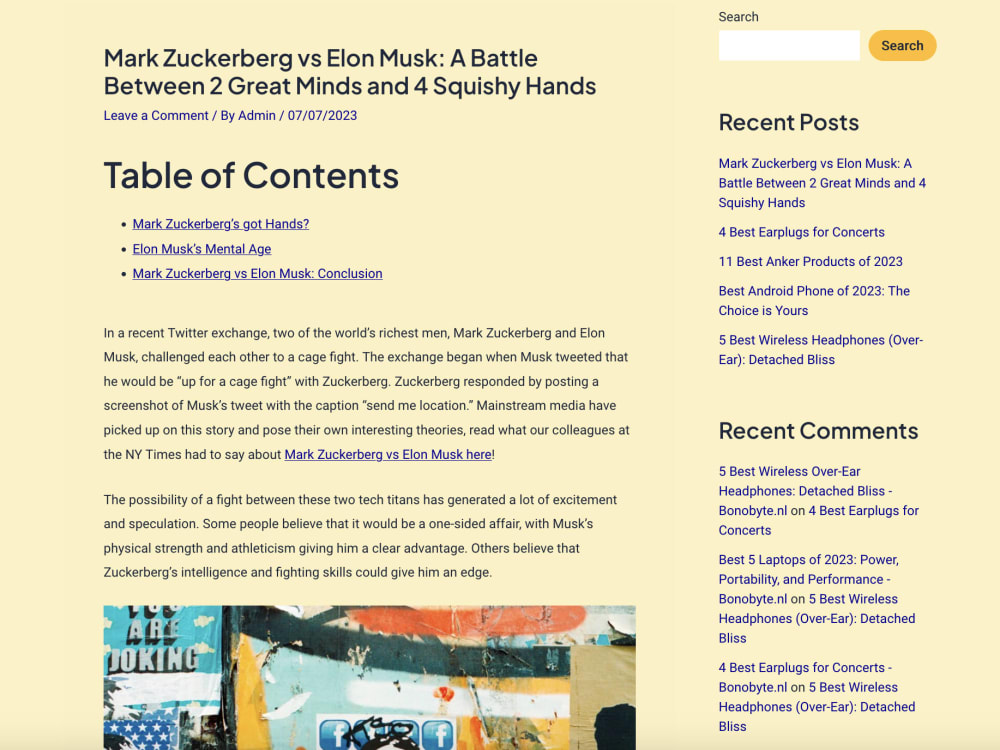Image resolution: width=1000 pixels, height=750 pixels.
Task: Open last comment author 4 Best Earplugs for Concerts - Bonobyte.nl
Action: coord(805,677)
